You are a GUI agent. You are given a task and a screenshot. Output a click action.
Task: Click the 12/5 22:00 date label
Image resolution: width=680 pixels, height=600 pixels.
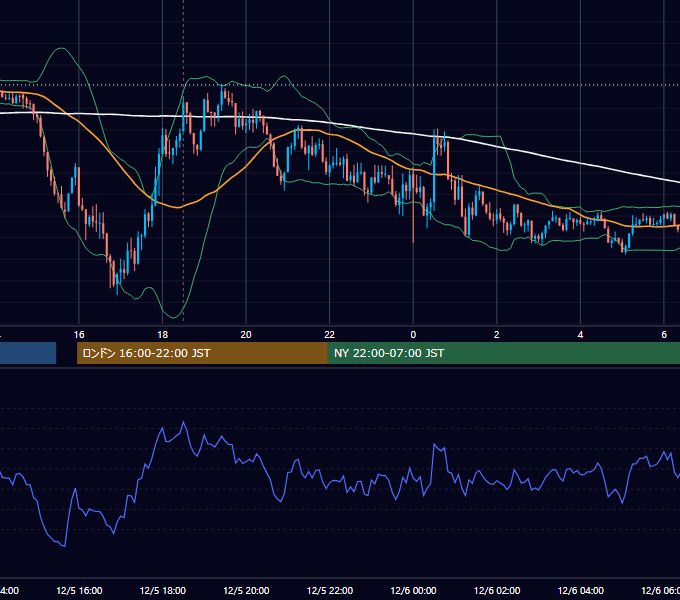coord(330,590)
